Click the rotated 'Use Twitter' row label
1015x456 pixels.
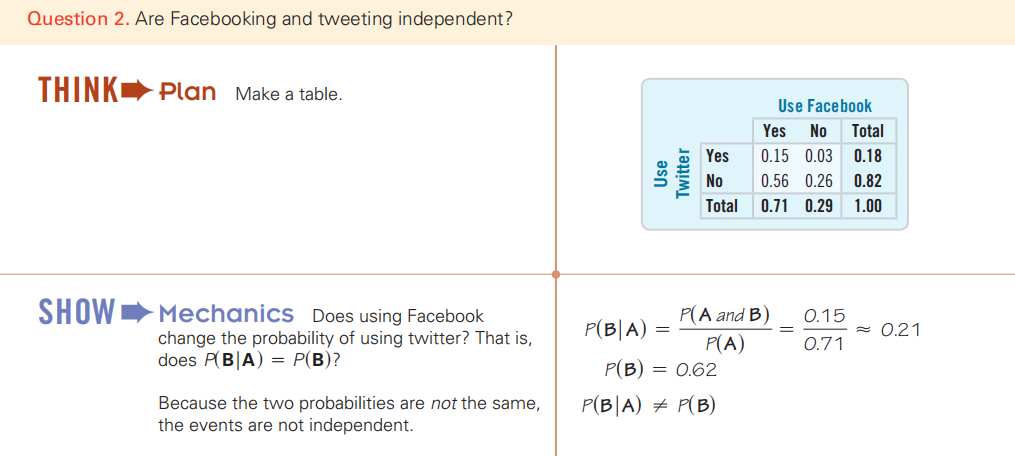(x=670, y=173)
